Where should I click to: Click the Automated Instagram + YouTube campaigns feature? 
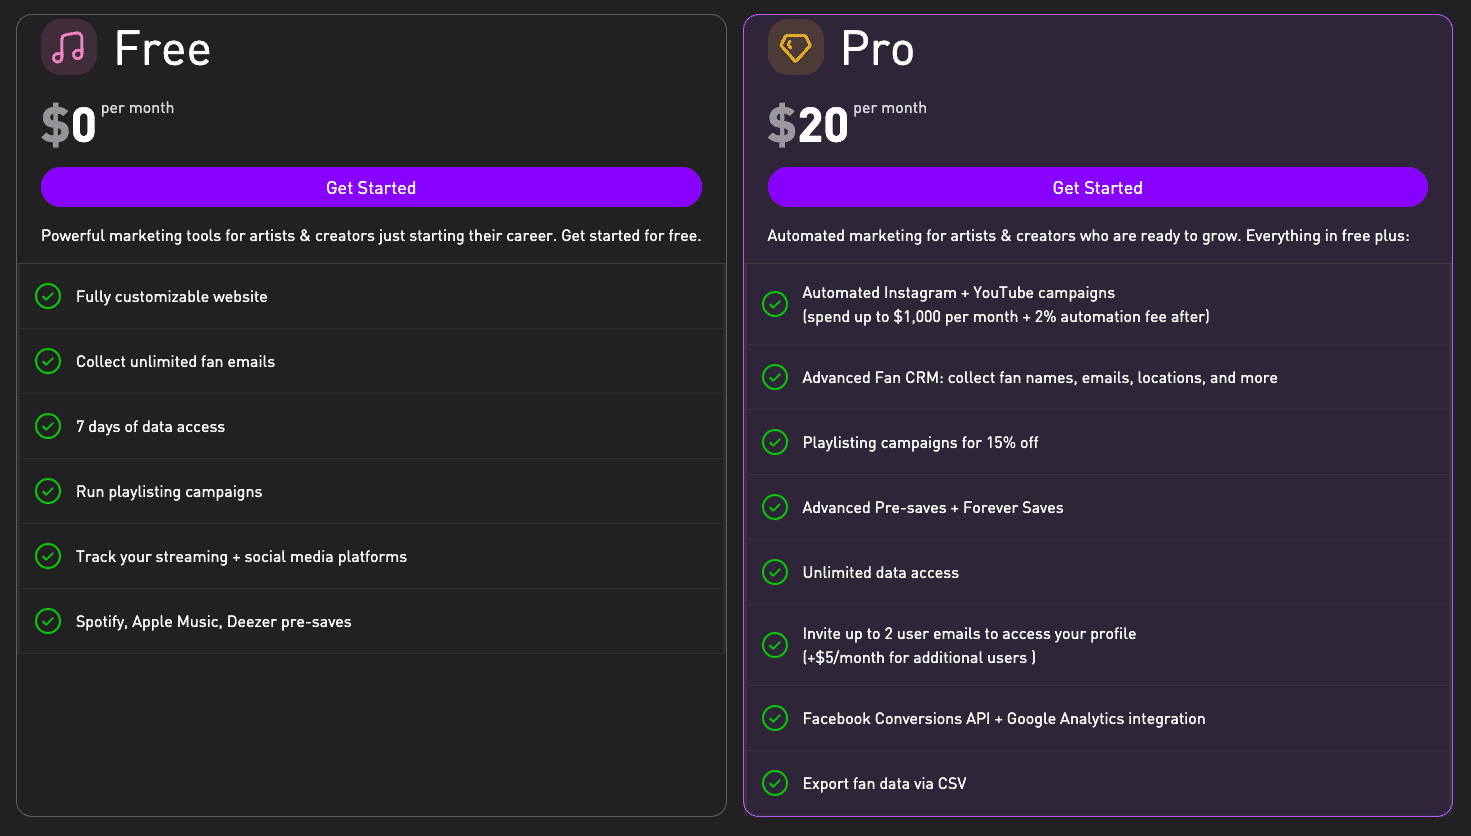point(959,292)
